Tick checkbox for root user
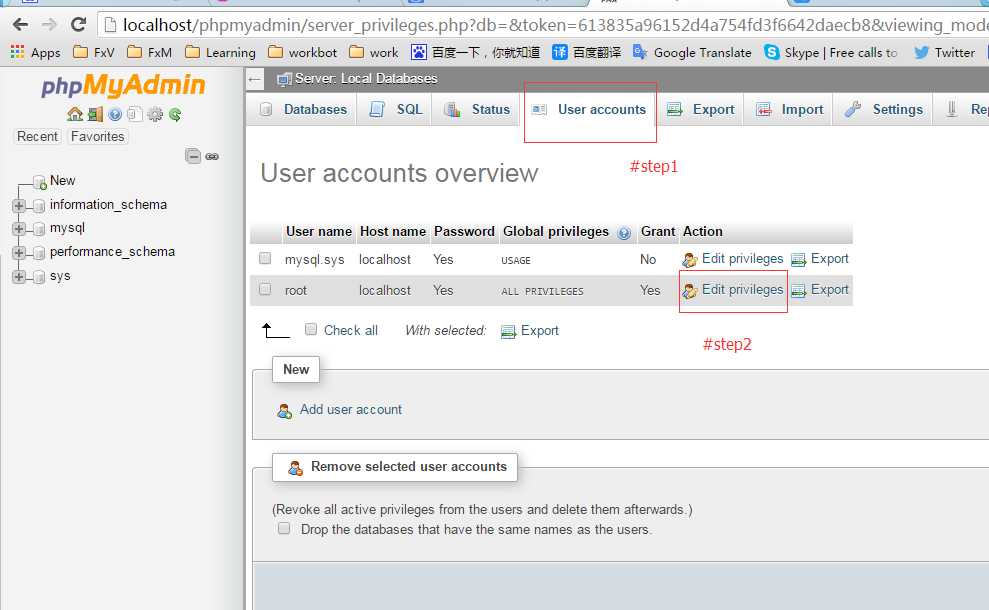The image size is (989, 610). click(x=265, y=289)
